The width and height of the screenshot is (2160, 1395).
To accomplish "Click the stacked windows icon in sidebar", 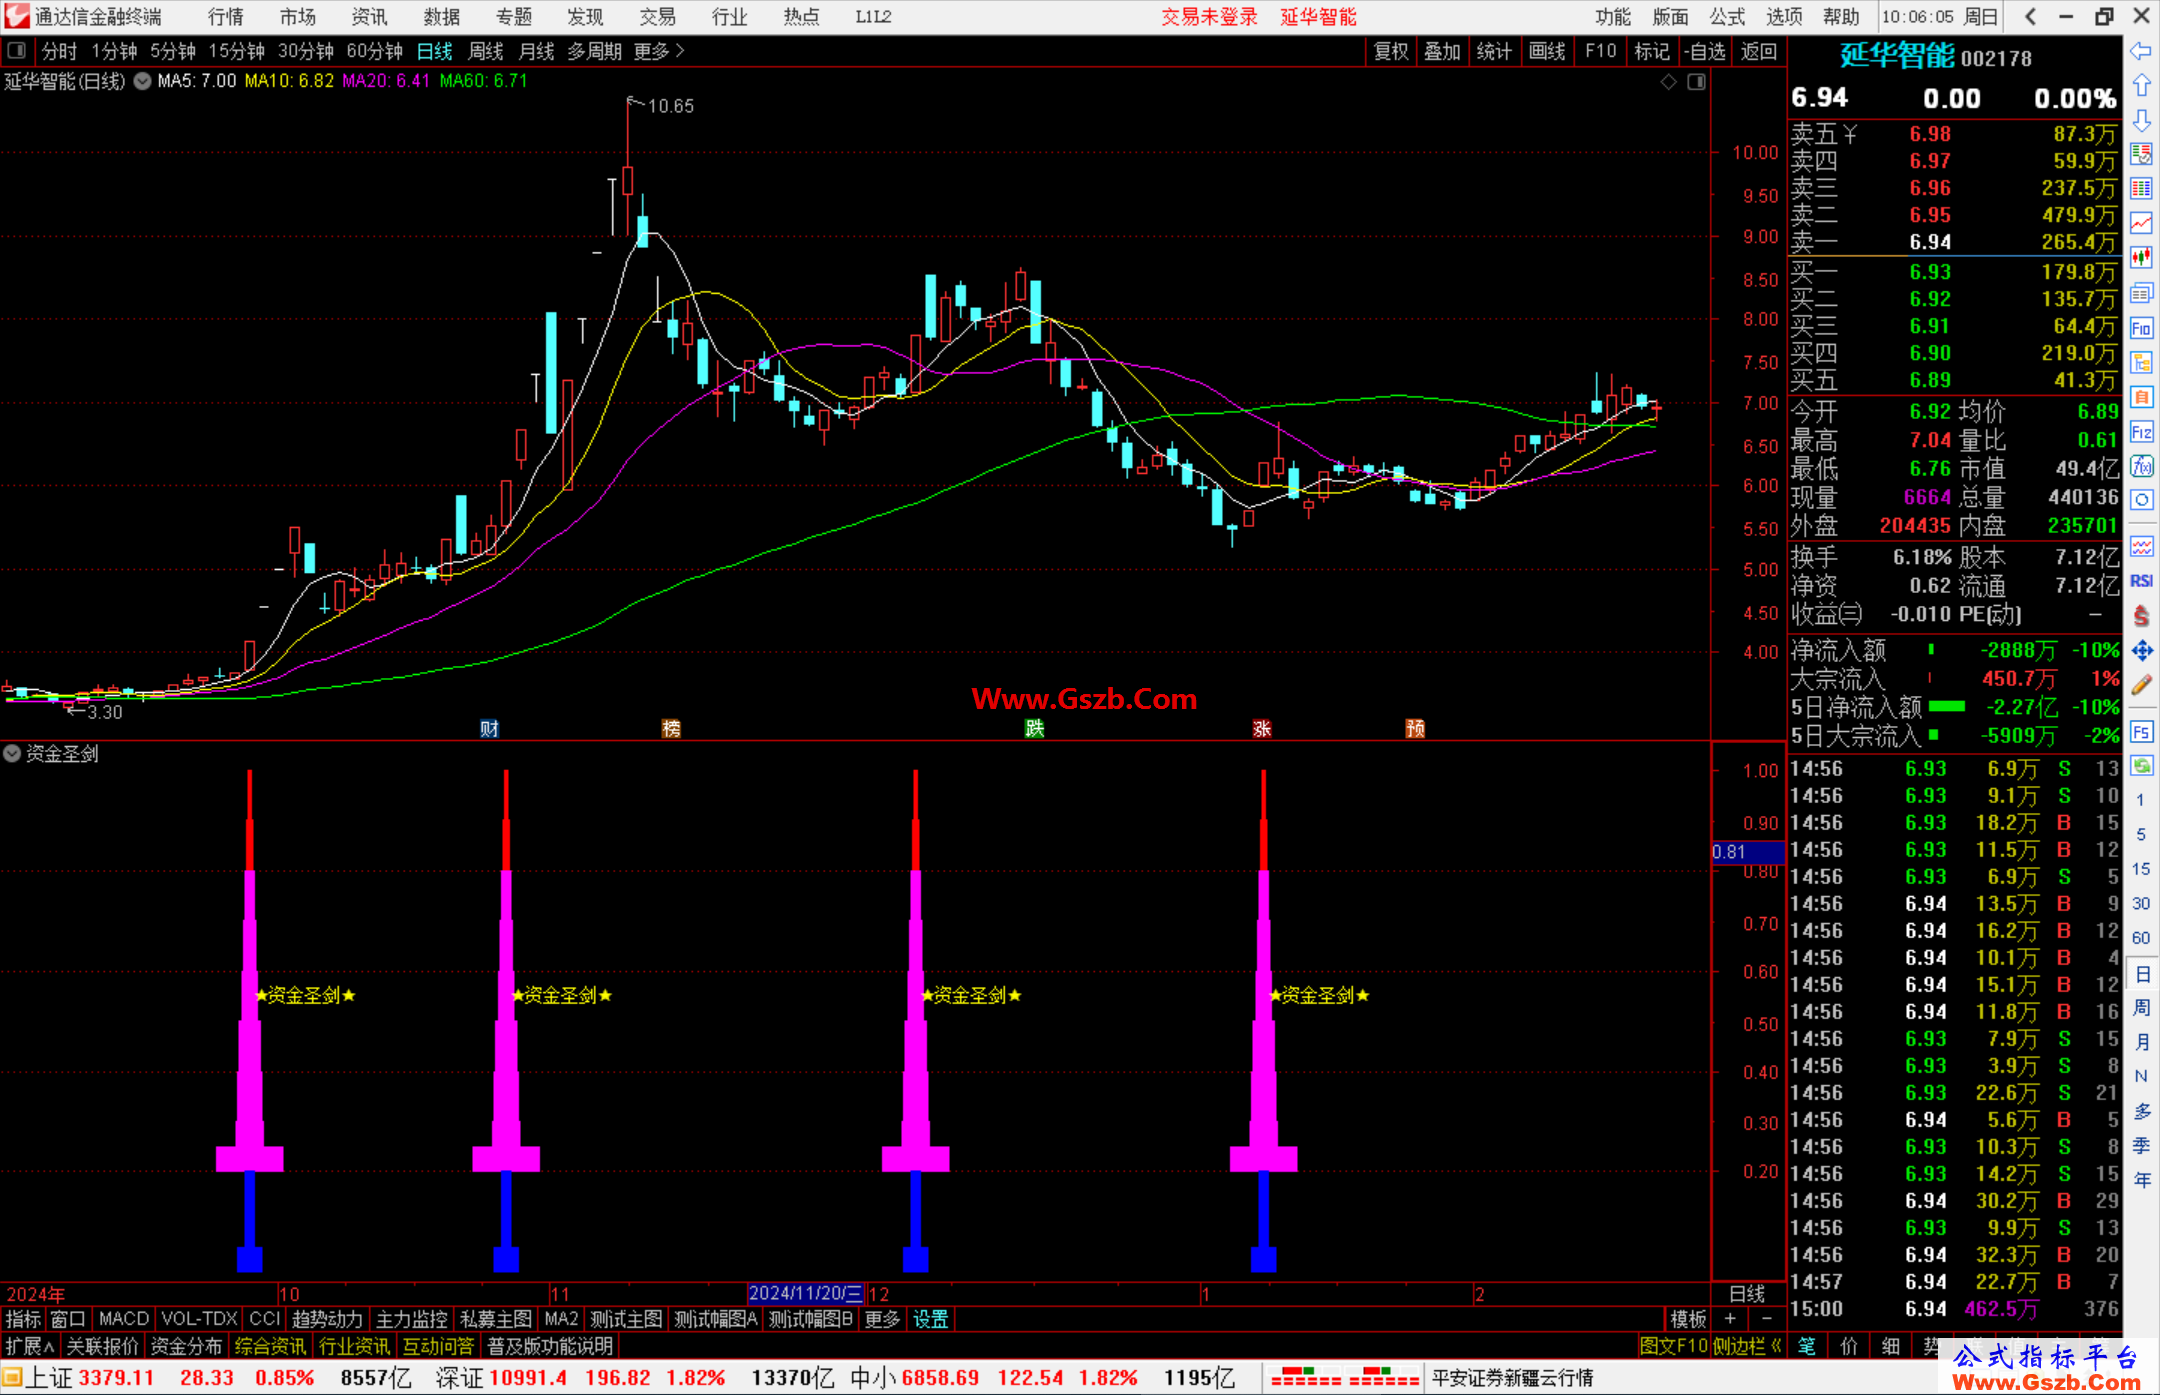I will (2141, 293).
